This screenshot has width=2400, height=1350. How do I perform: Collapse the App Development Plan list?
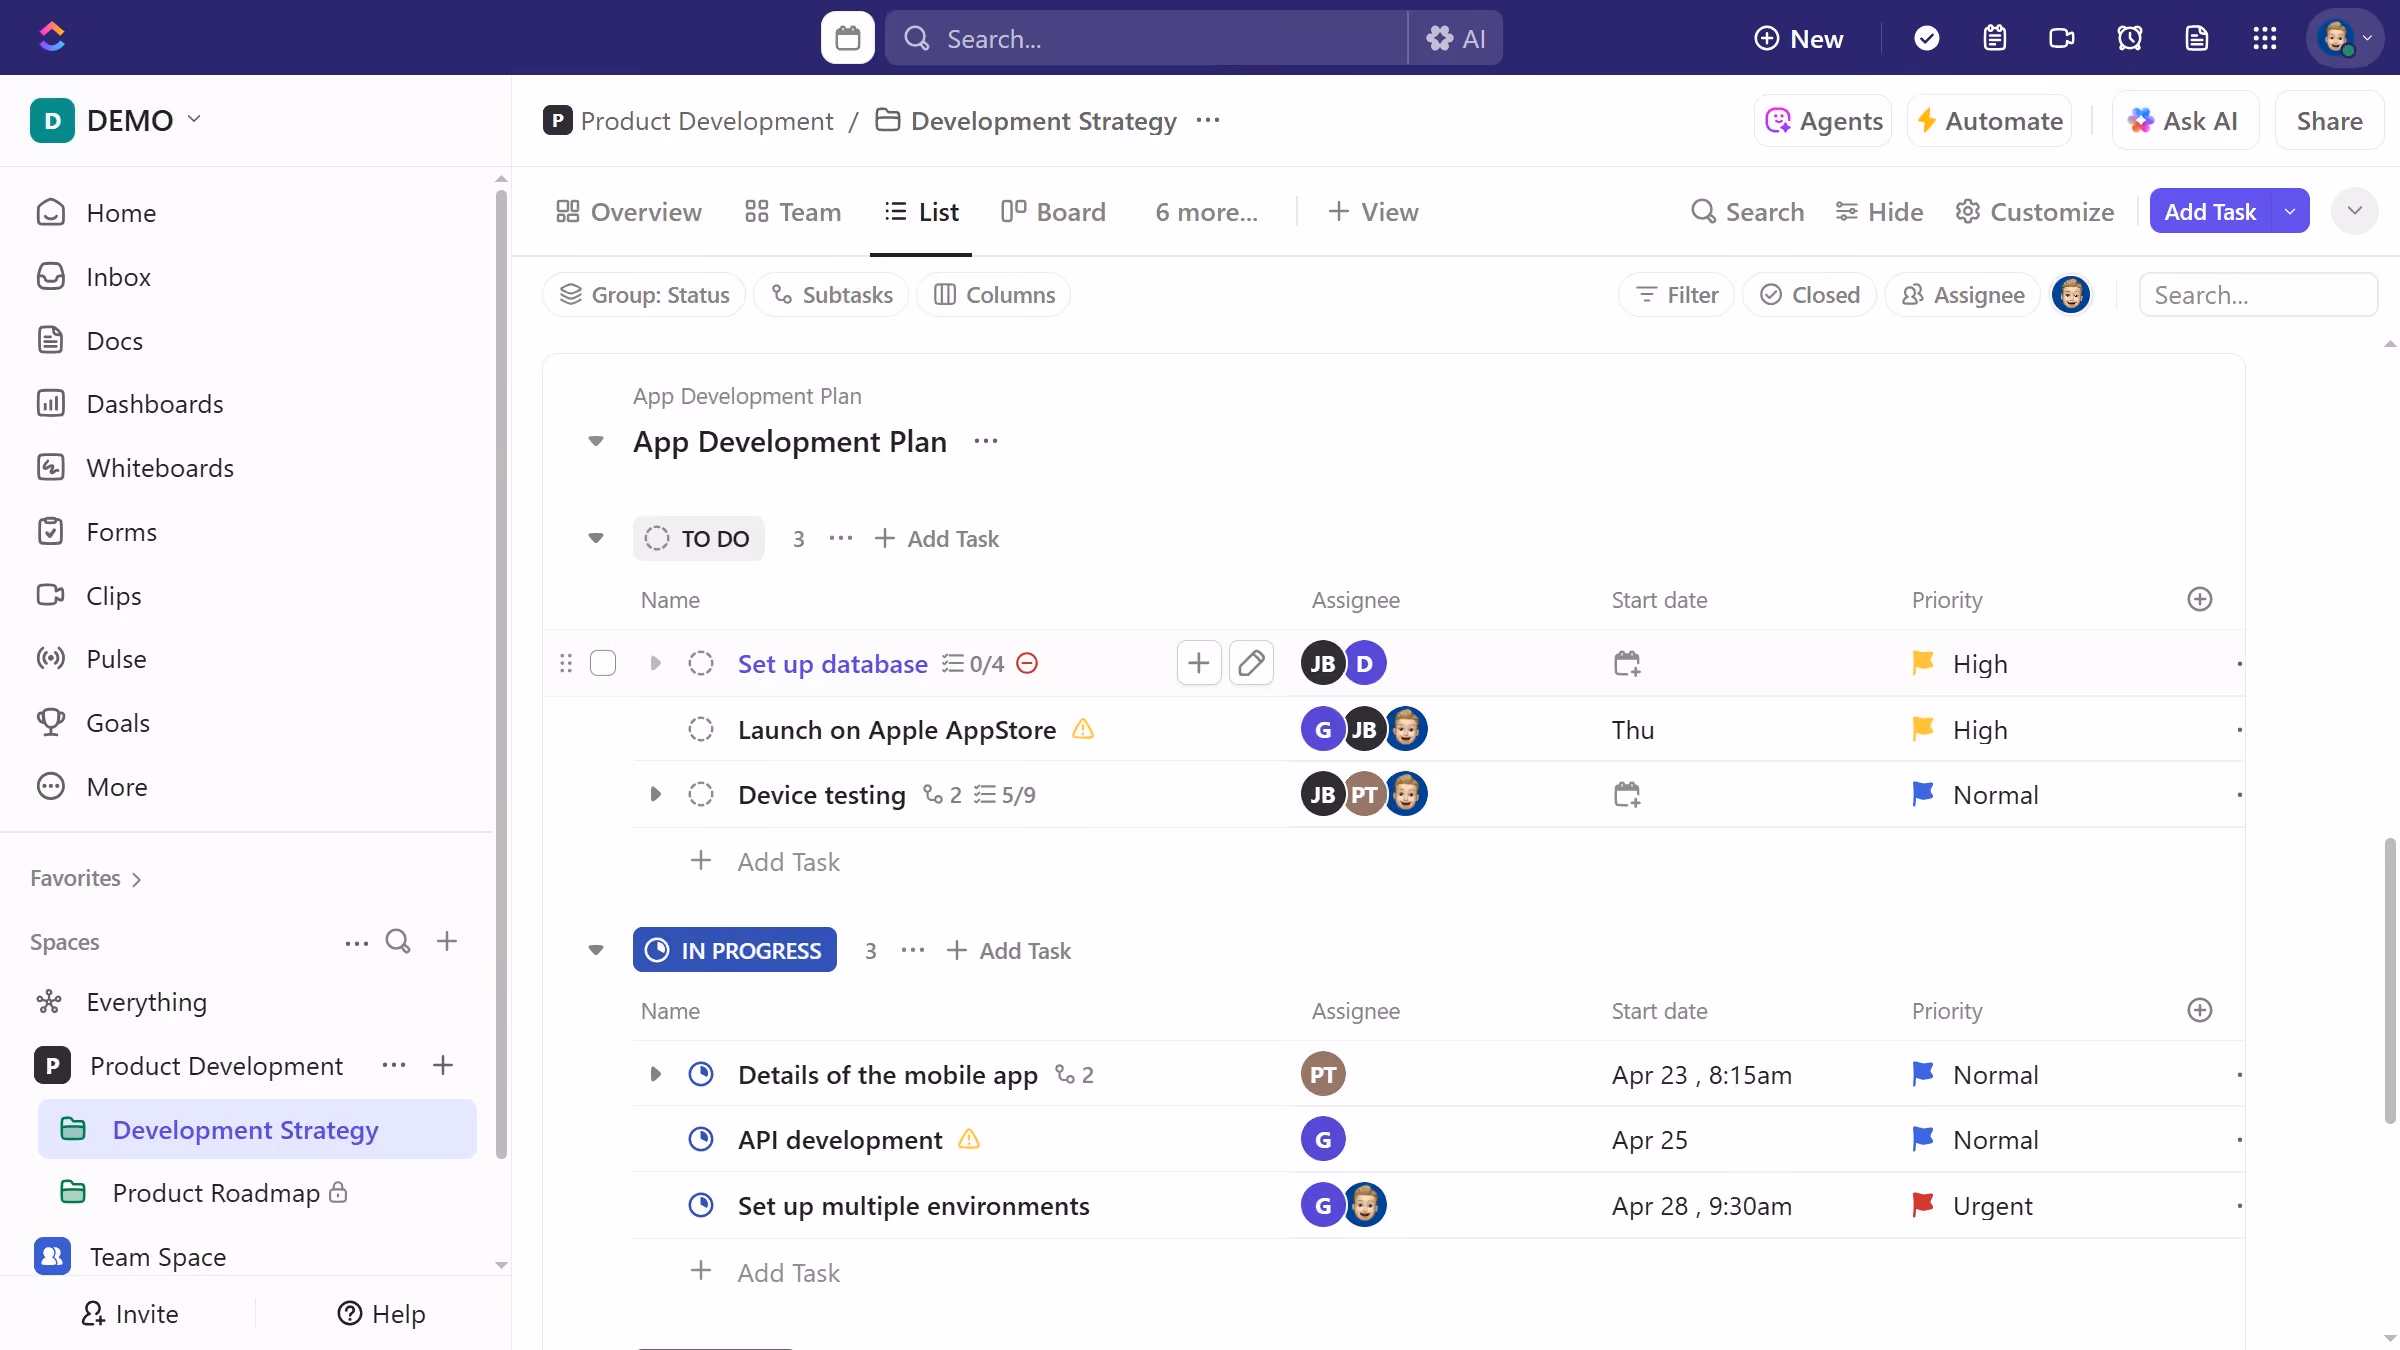pyautogui.click(x=596, y=441)
